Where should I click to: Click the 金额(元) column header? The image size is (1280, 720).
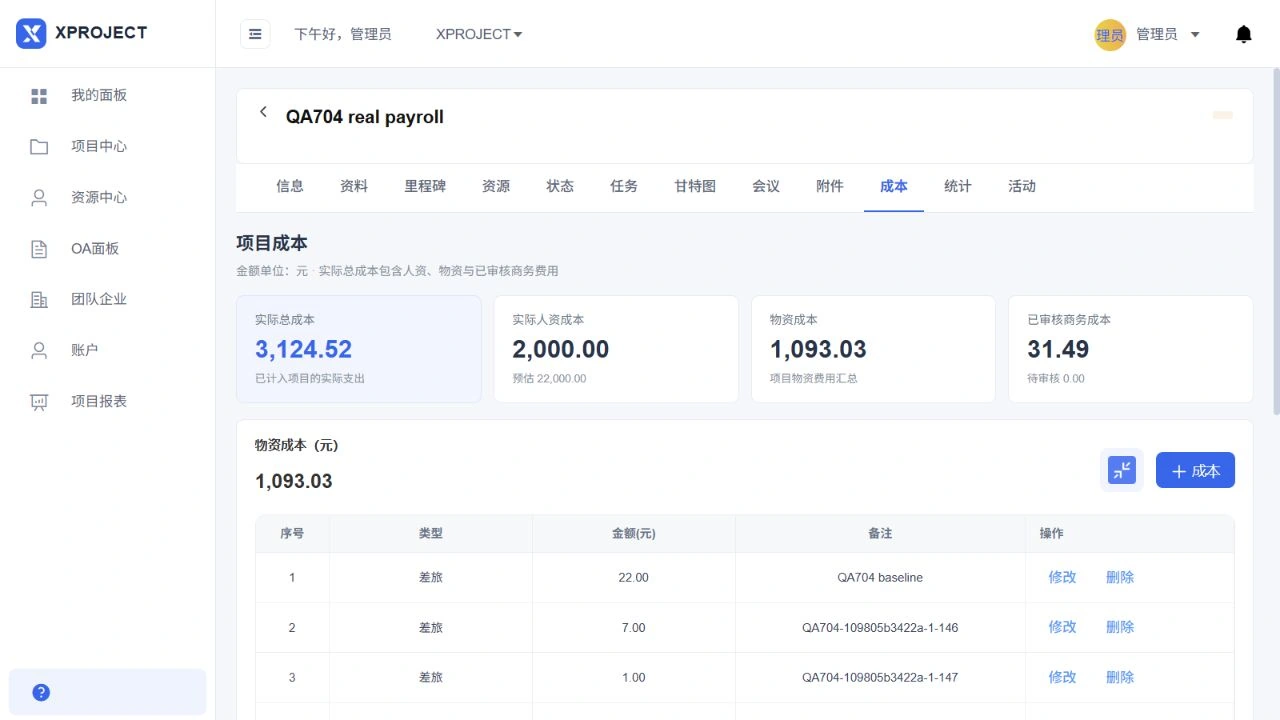coord(634,534)
